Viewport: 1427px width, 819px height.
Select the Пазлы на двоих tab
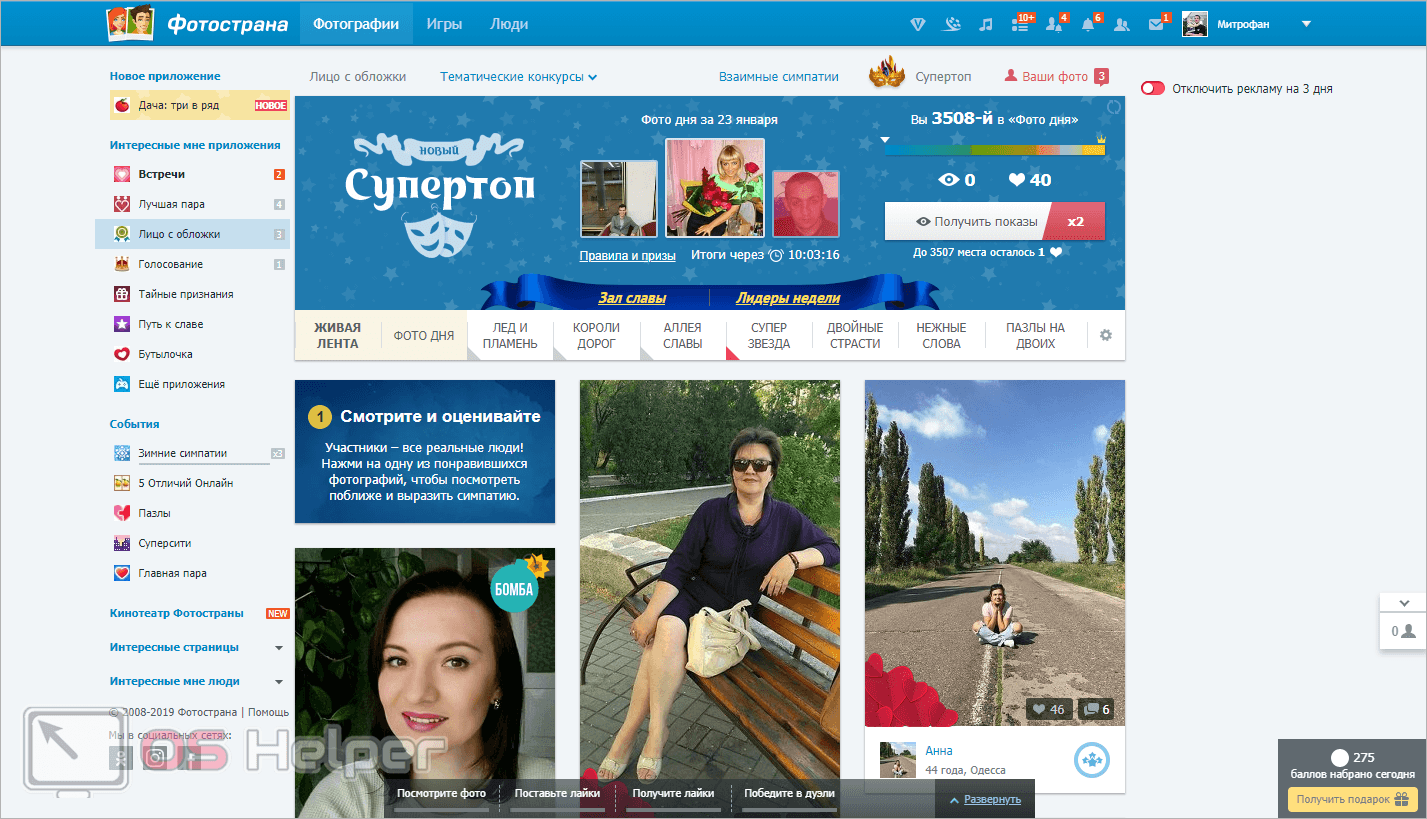pos(1035,335)
